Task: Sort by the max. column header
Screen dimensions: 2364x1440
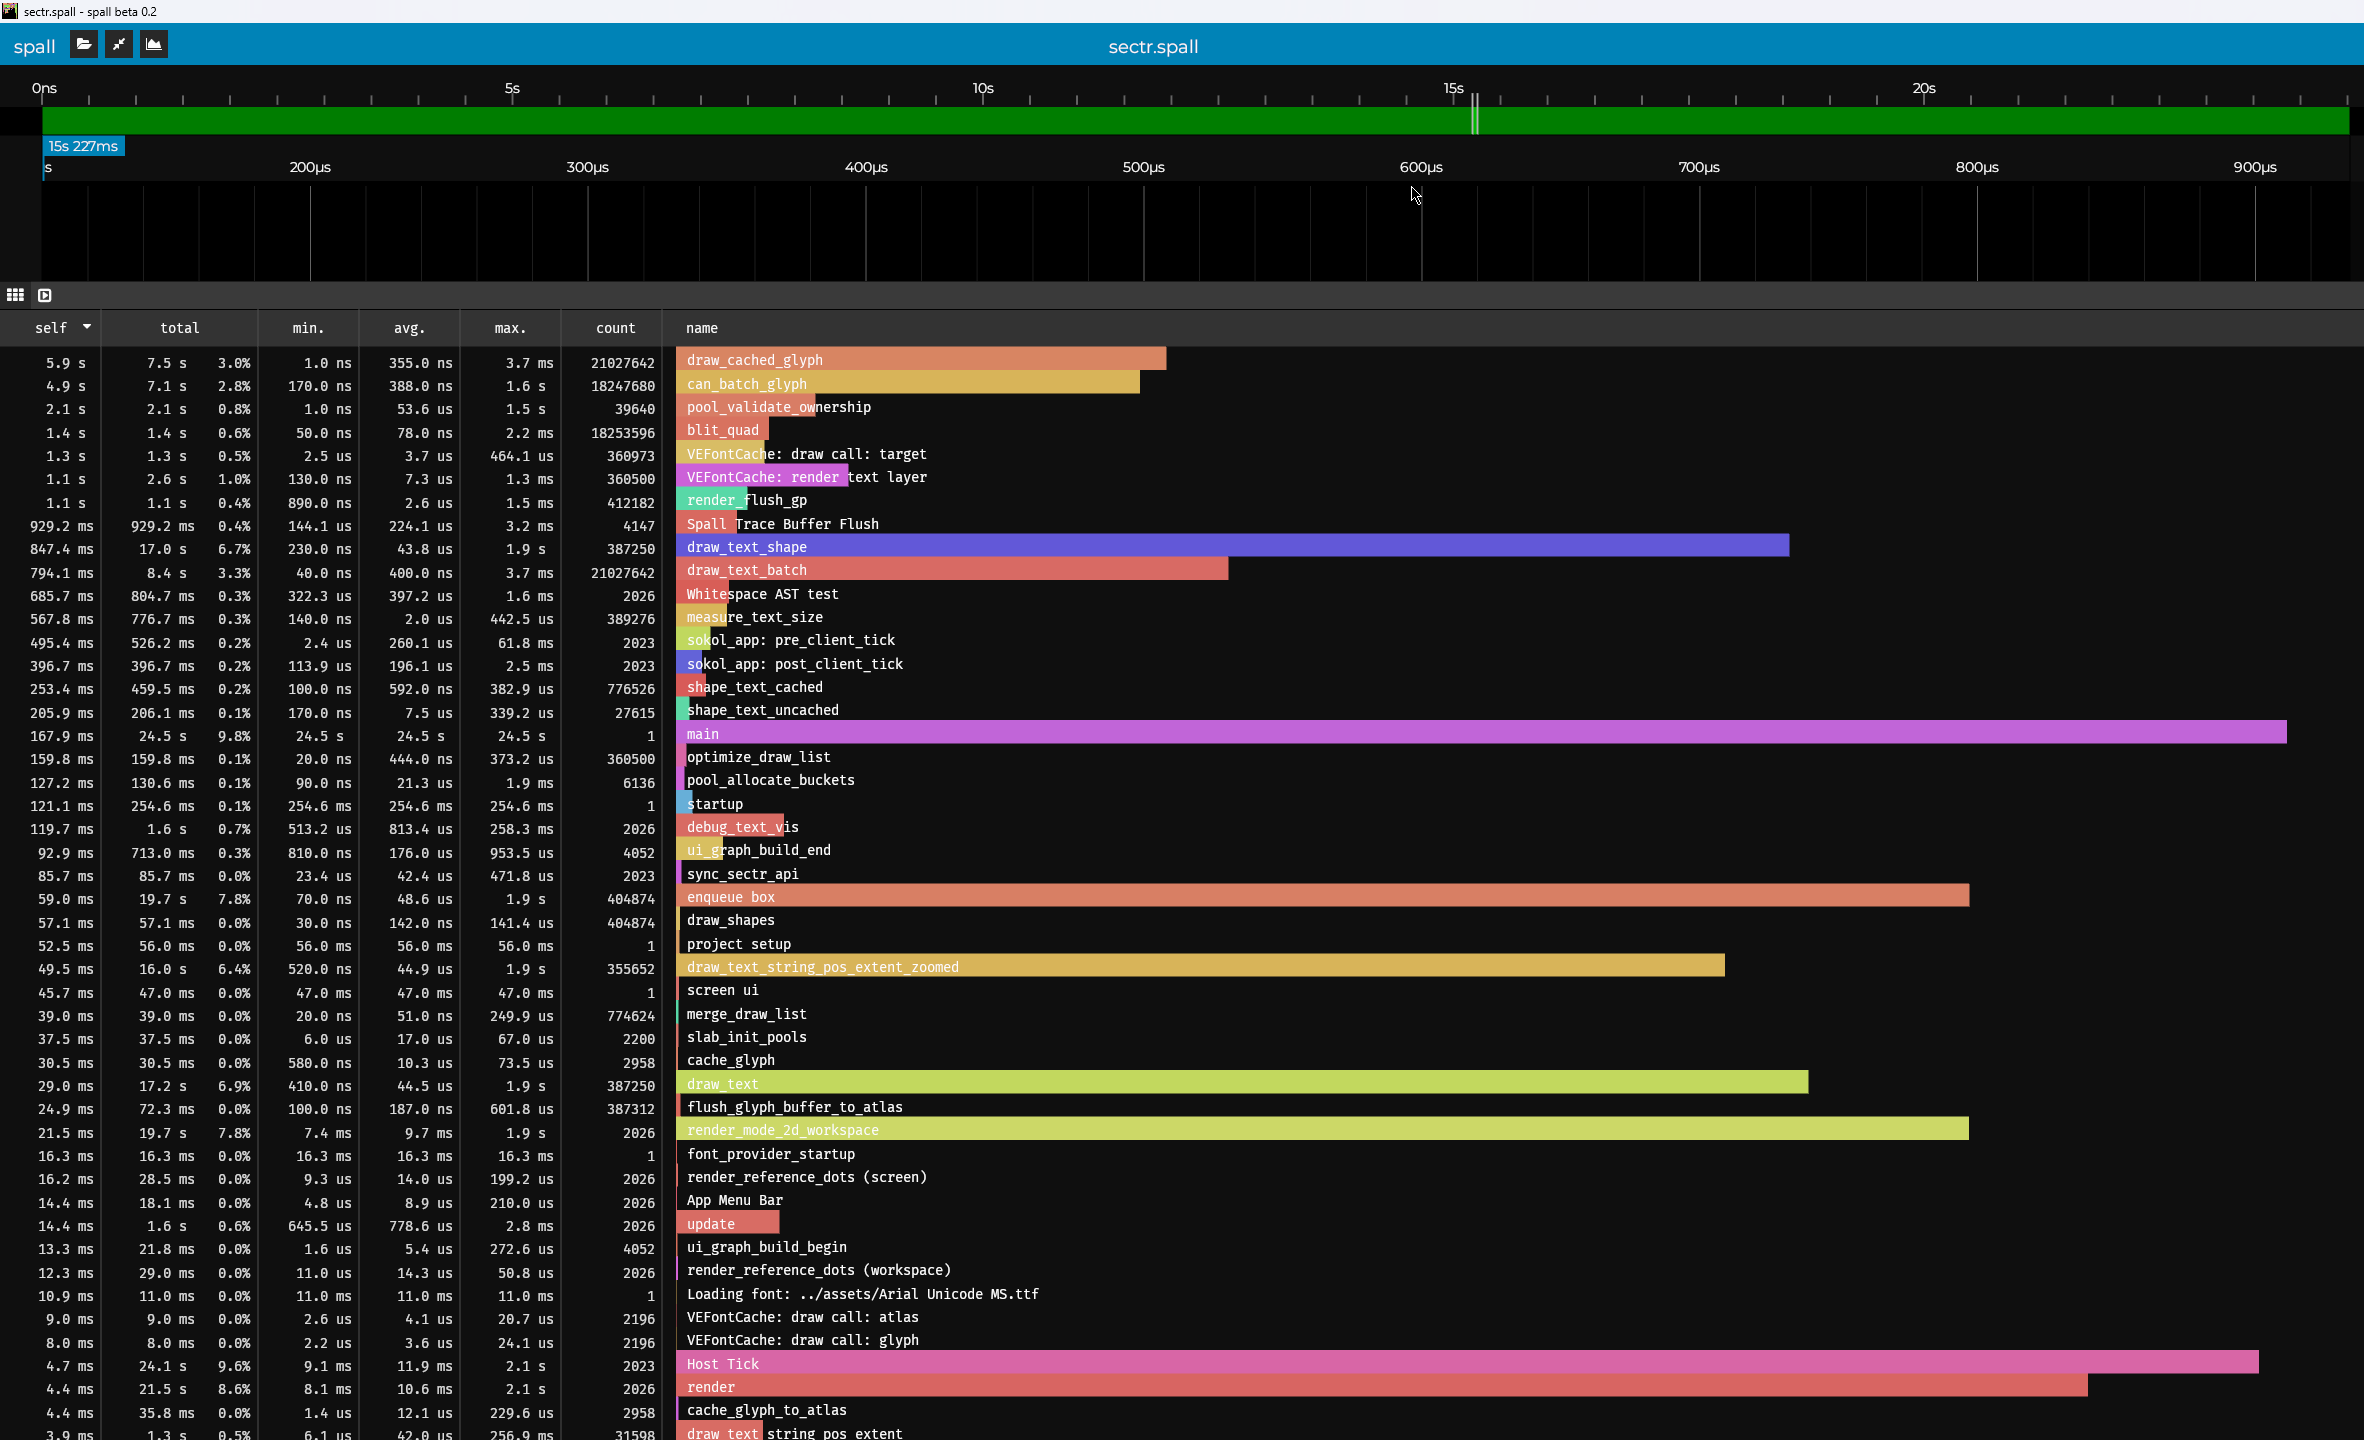Action: pos(510,328)
